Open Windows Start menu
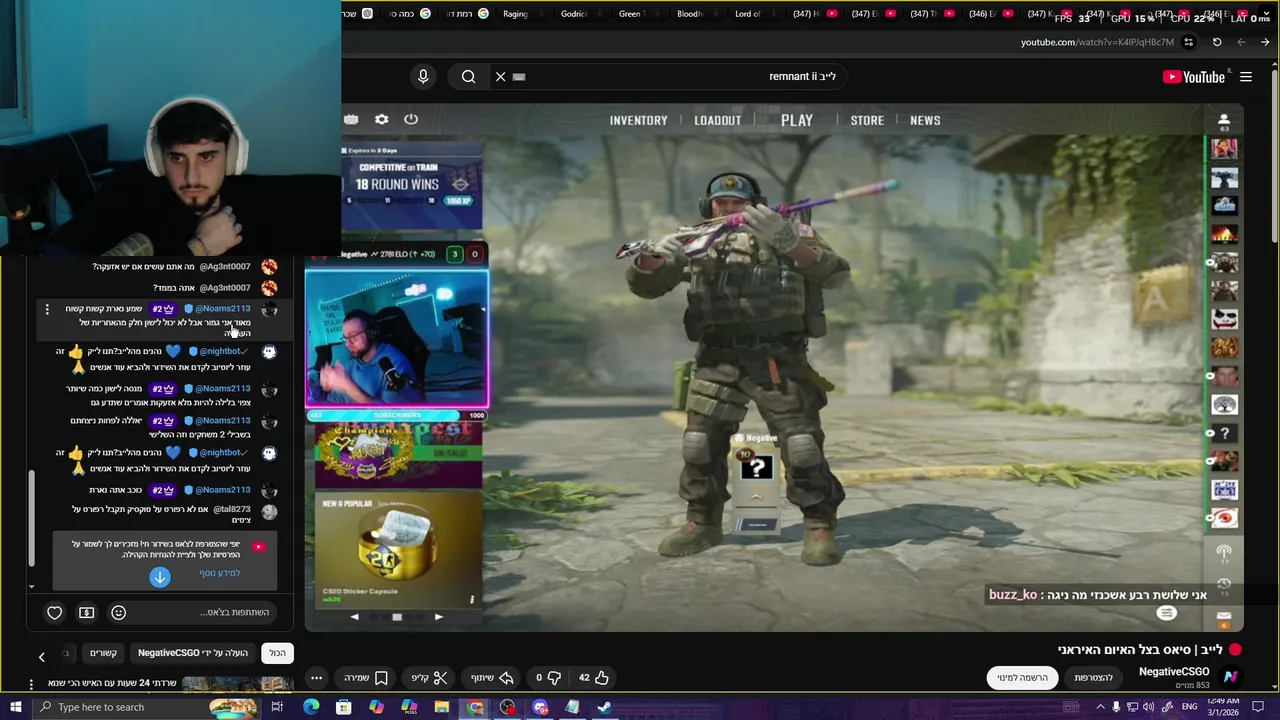 coord(15,707)
